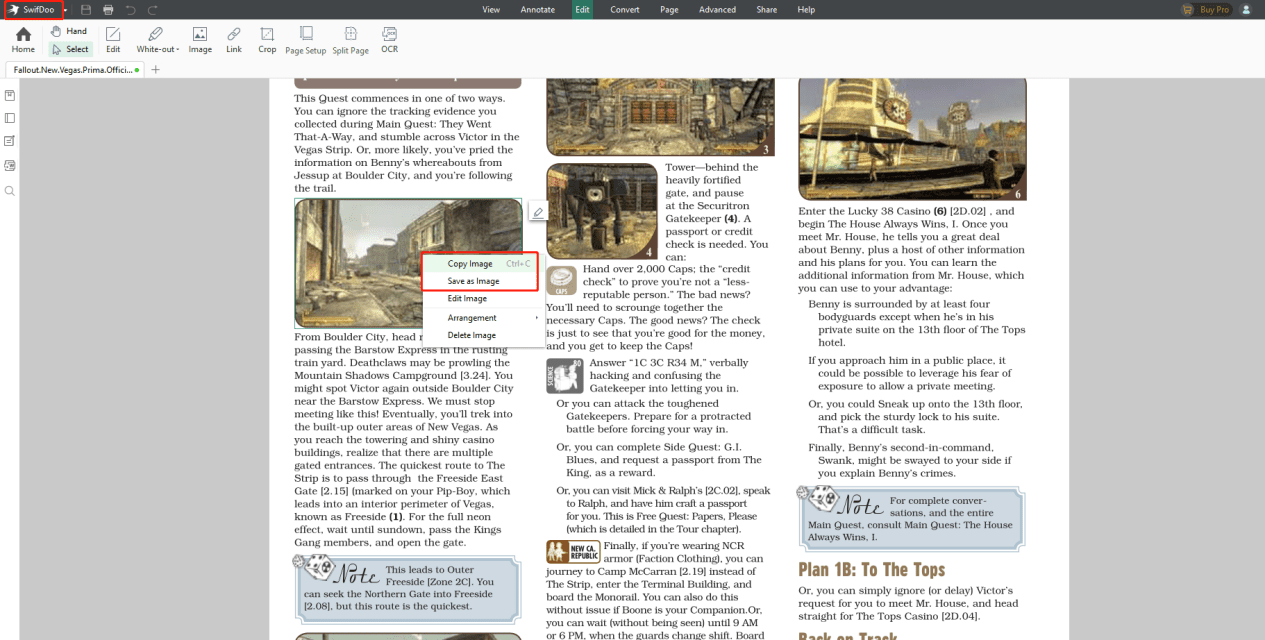Click the Page Setup icon
1265x640 pixels.
tap(305, 40)
